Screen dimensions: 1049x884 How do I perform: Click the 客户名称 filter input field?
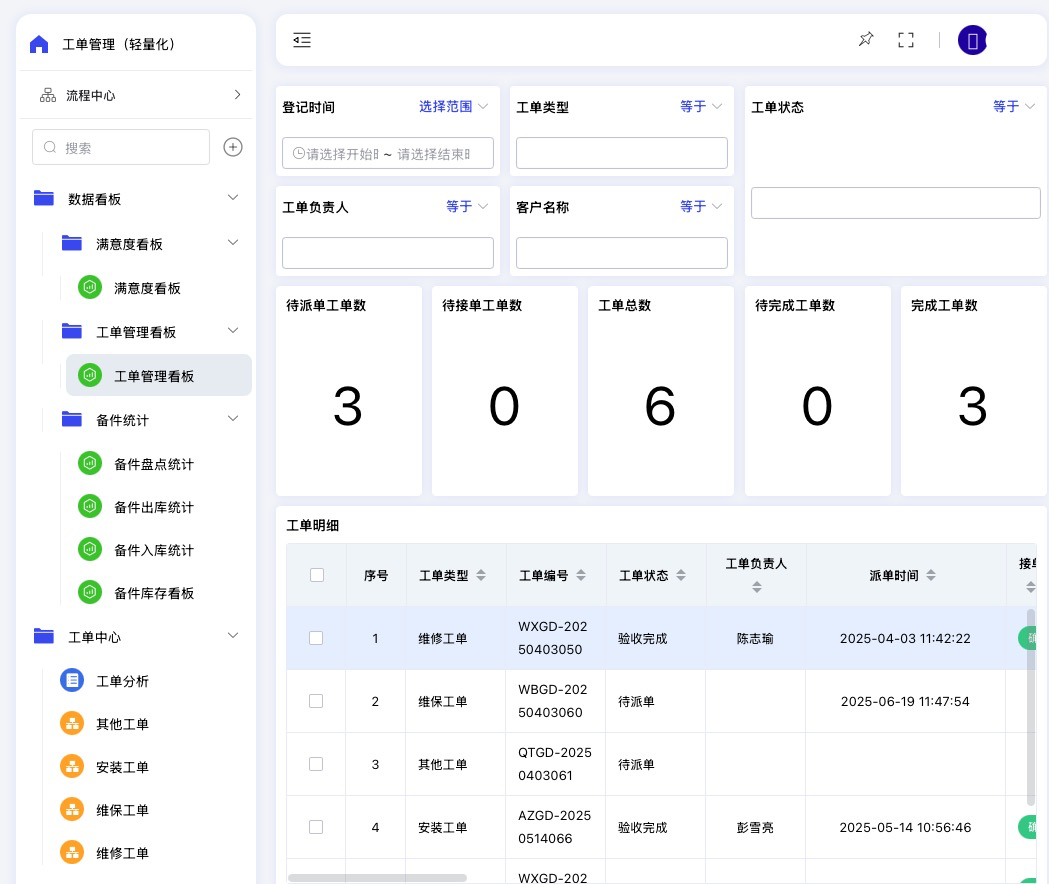621,253
